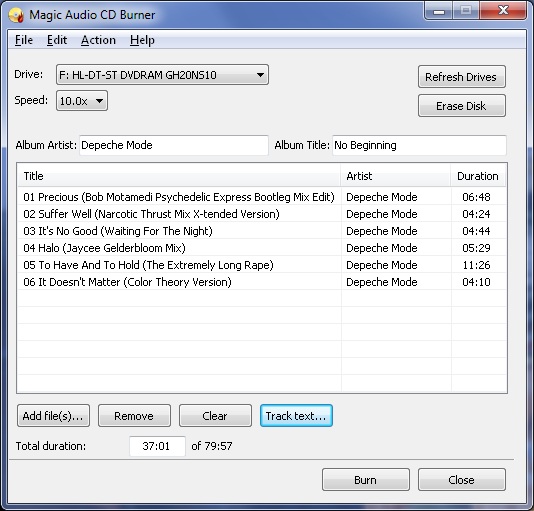The image size is (534, 511).
Task: Click the 04:44 duration cell
Action: click(476, 231)
